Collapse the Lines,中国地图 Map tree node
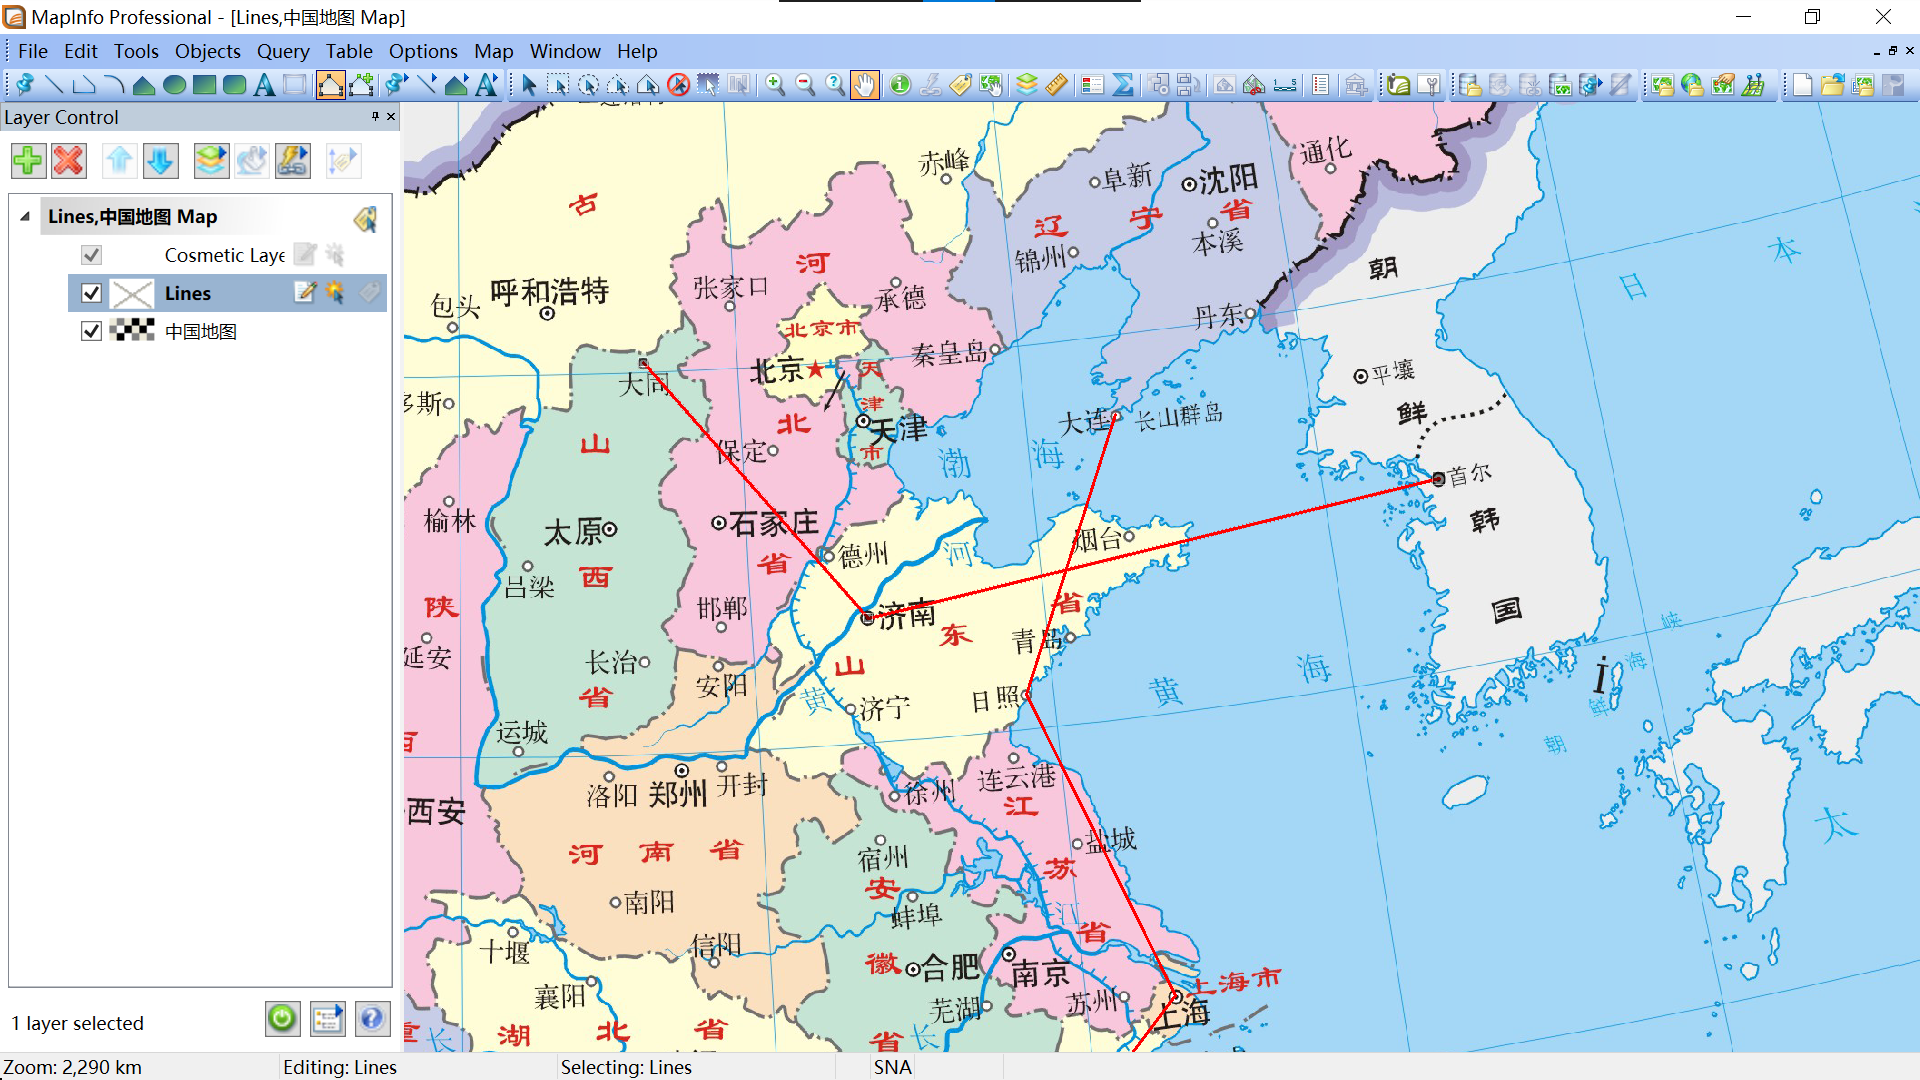 coord(25,216)
